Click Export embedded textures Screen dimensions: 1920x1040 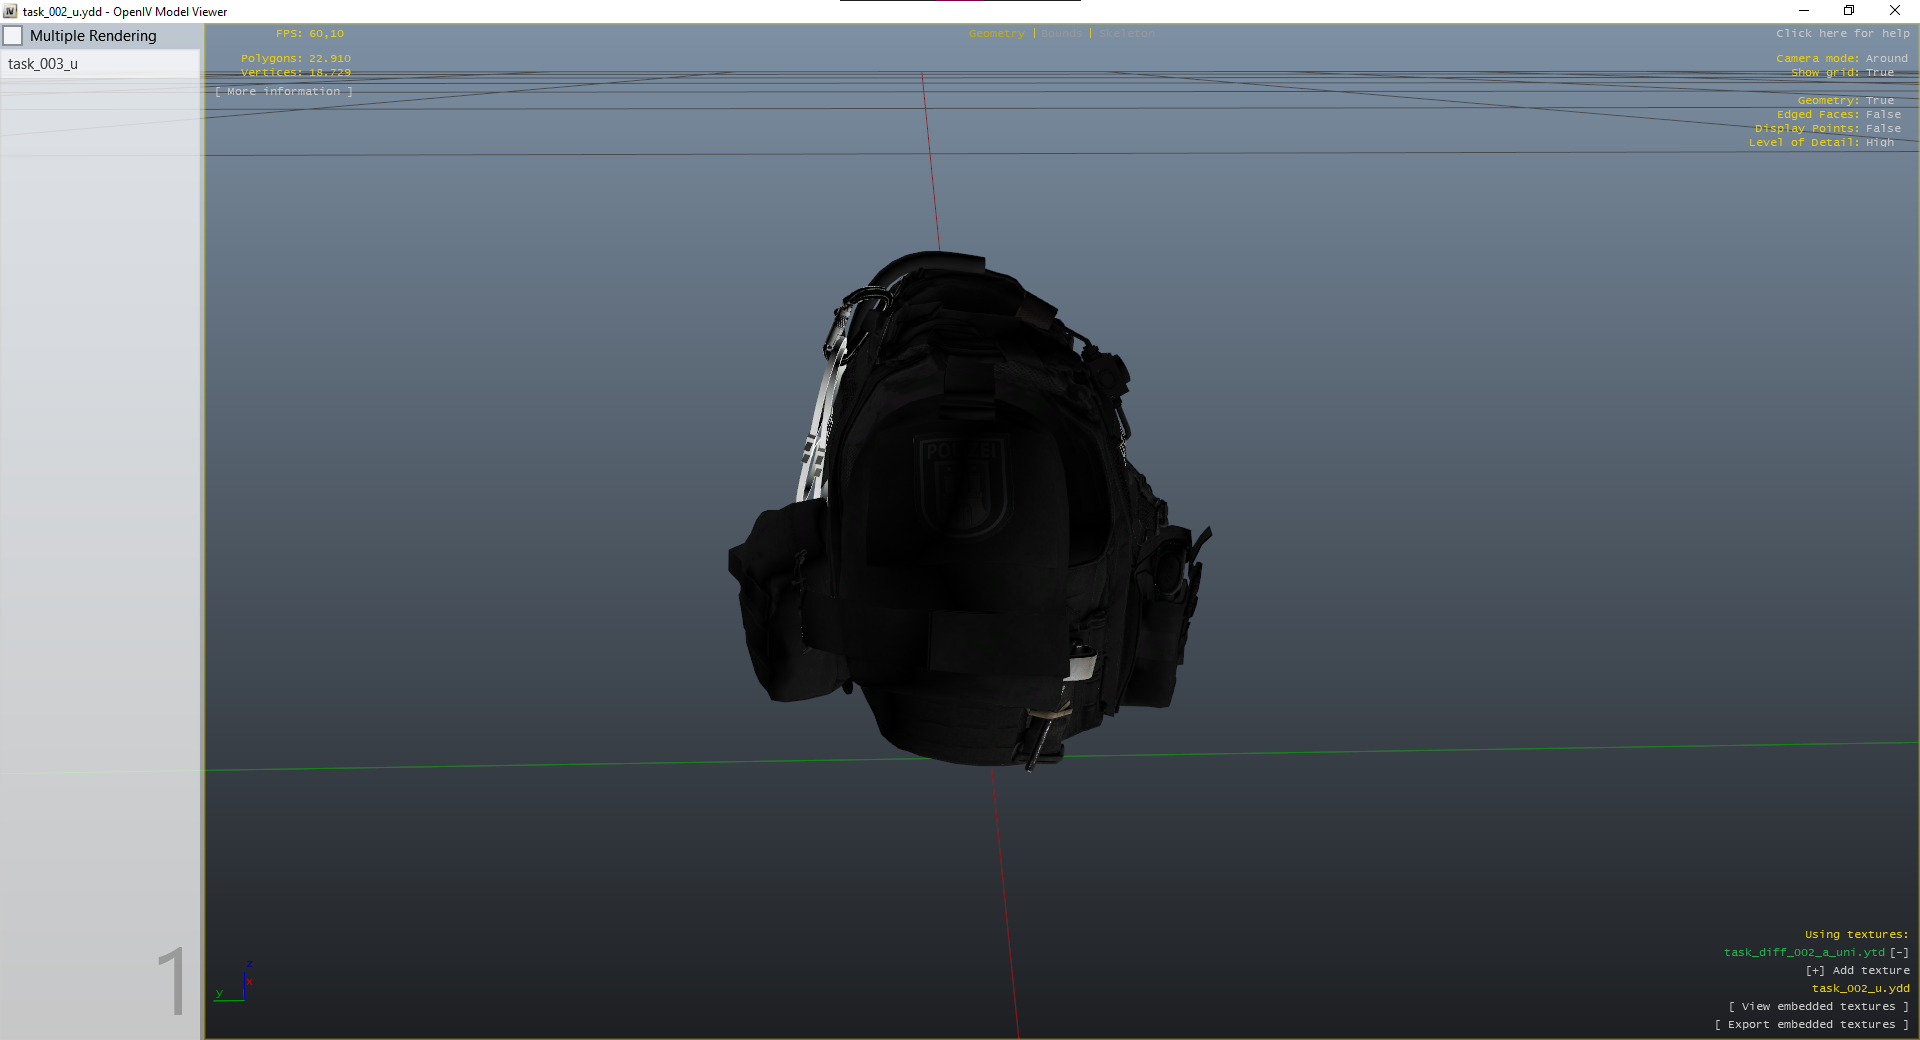1811,1025
